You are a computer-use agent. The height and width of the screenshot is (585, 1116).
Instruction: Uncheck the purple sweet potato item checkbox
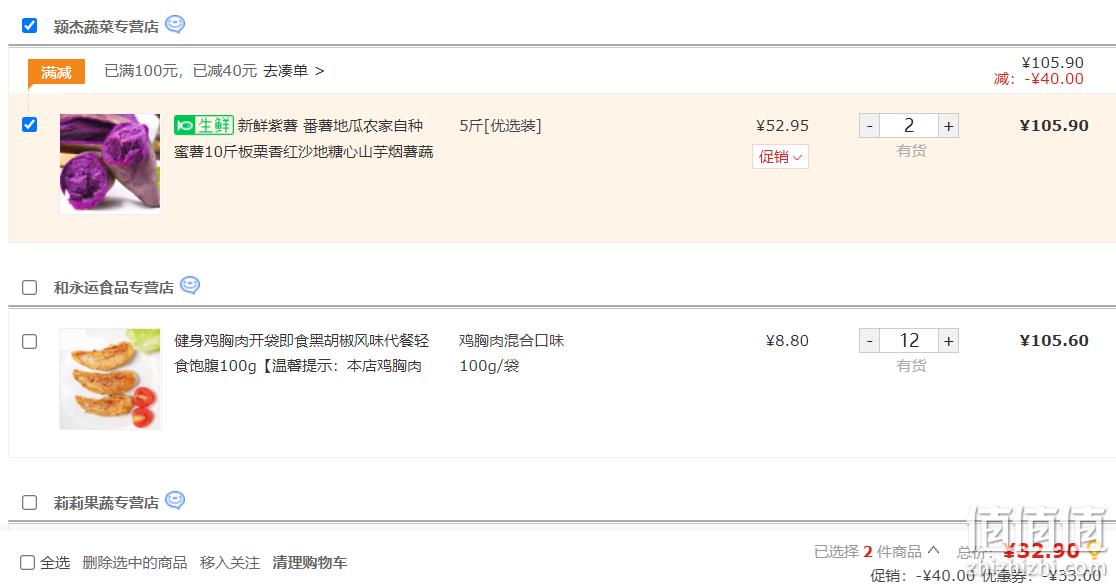pos(29,125)
